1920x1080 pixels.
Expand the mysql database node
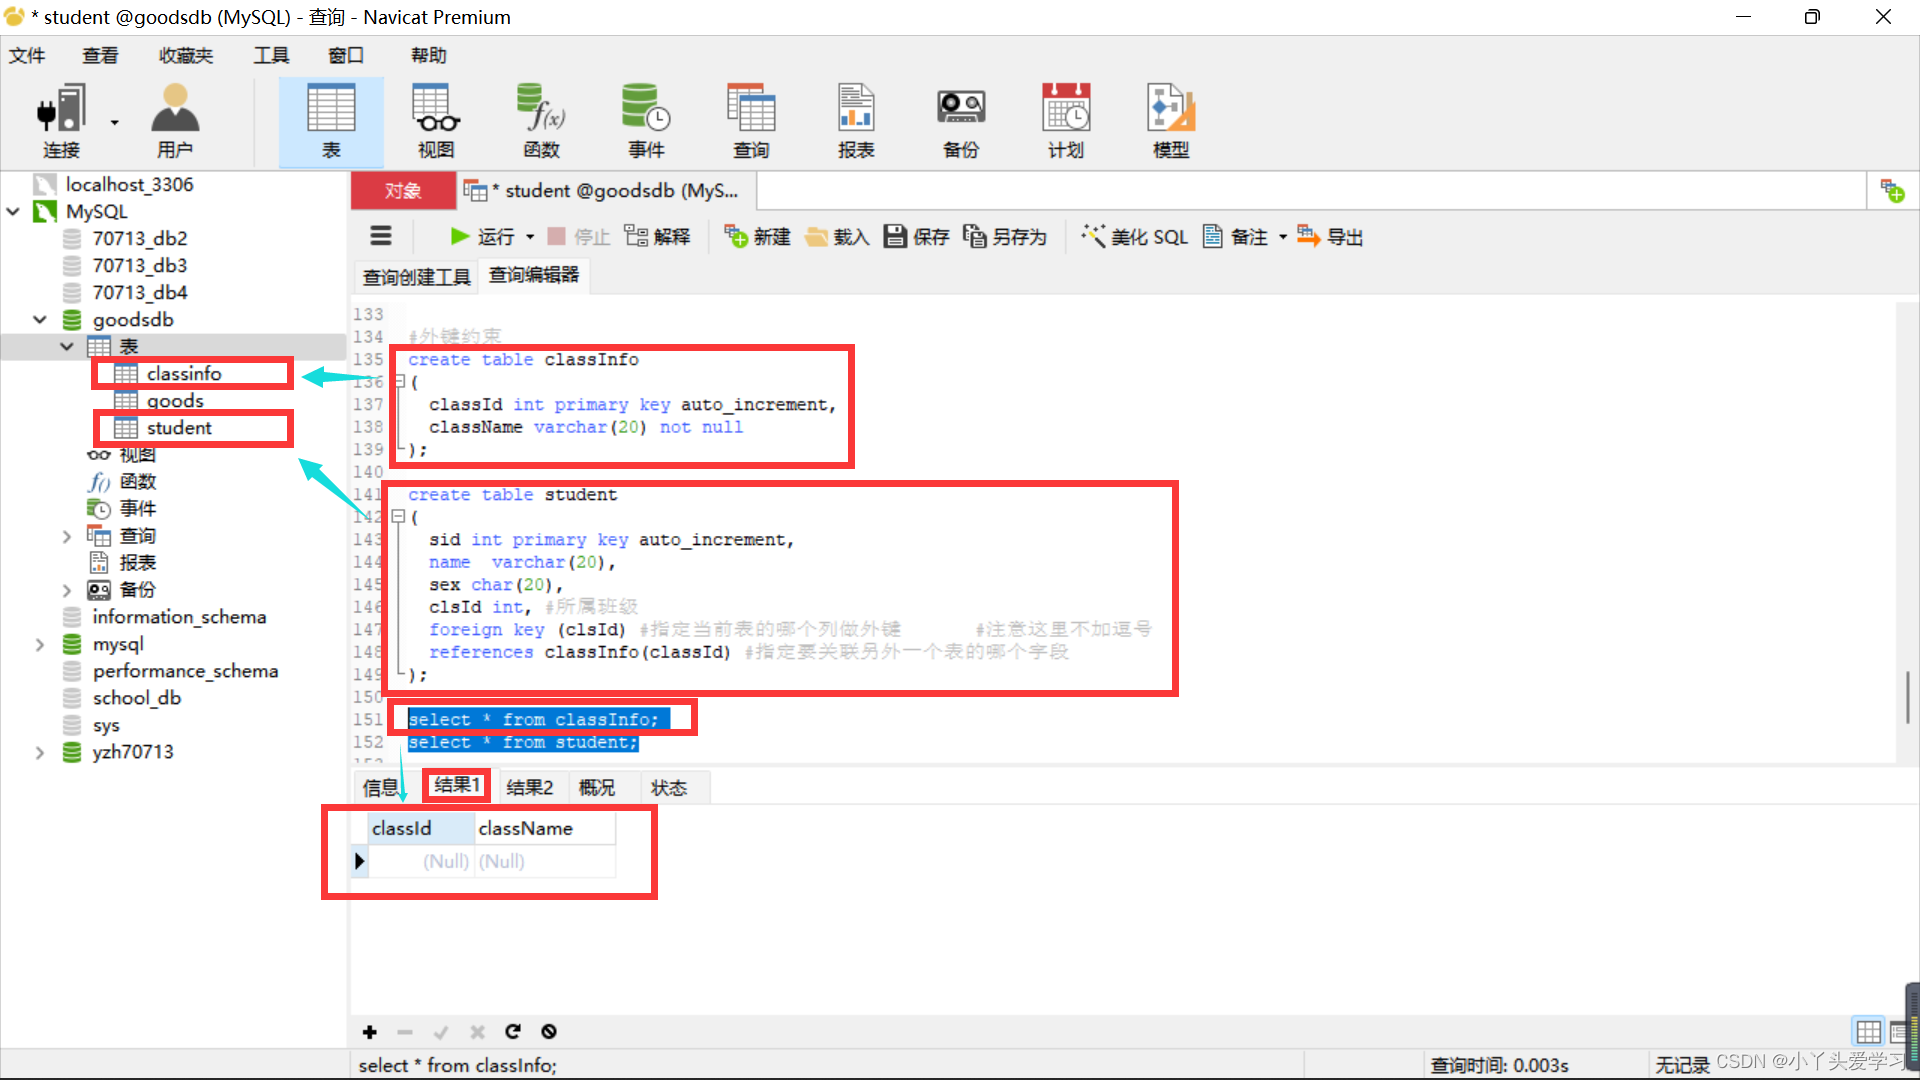click(40, 644)
